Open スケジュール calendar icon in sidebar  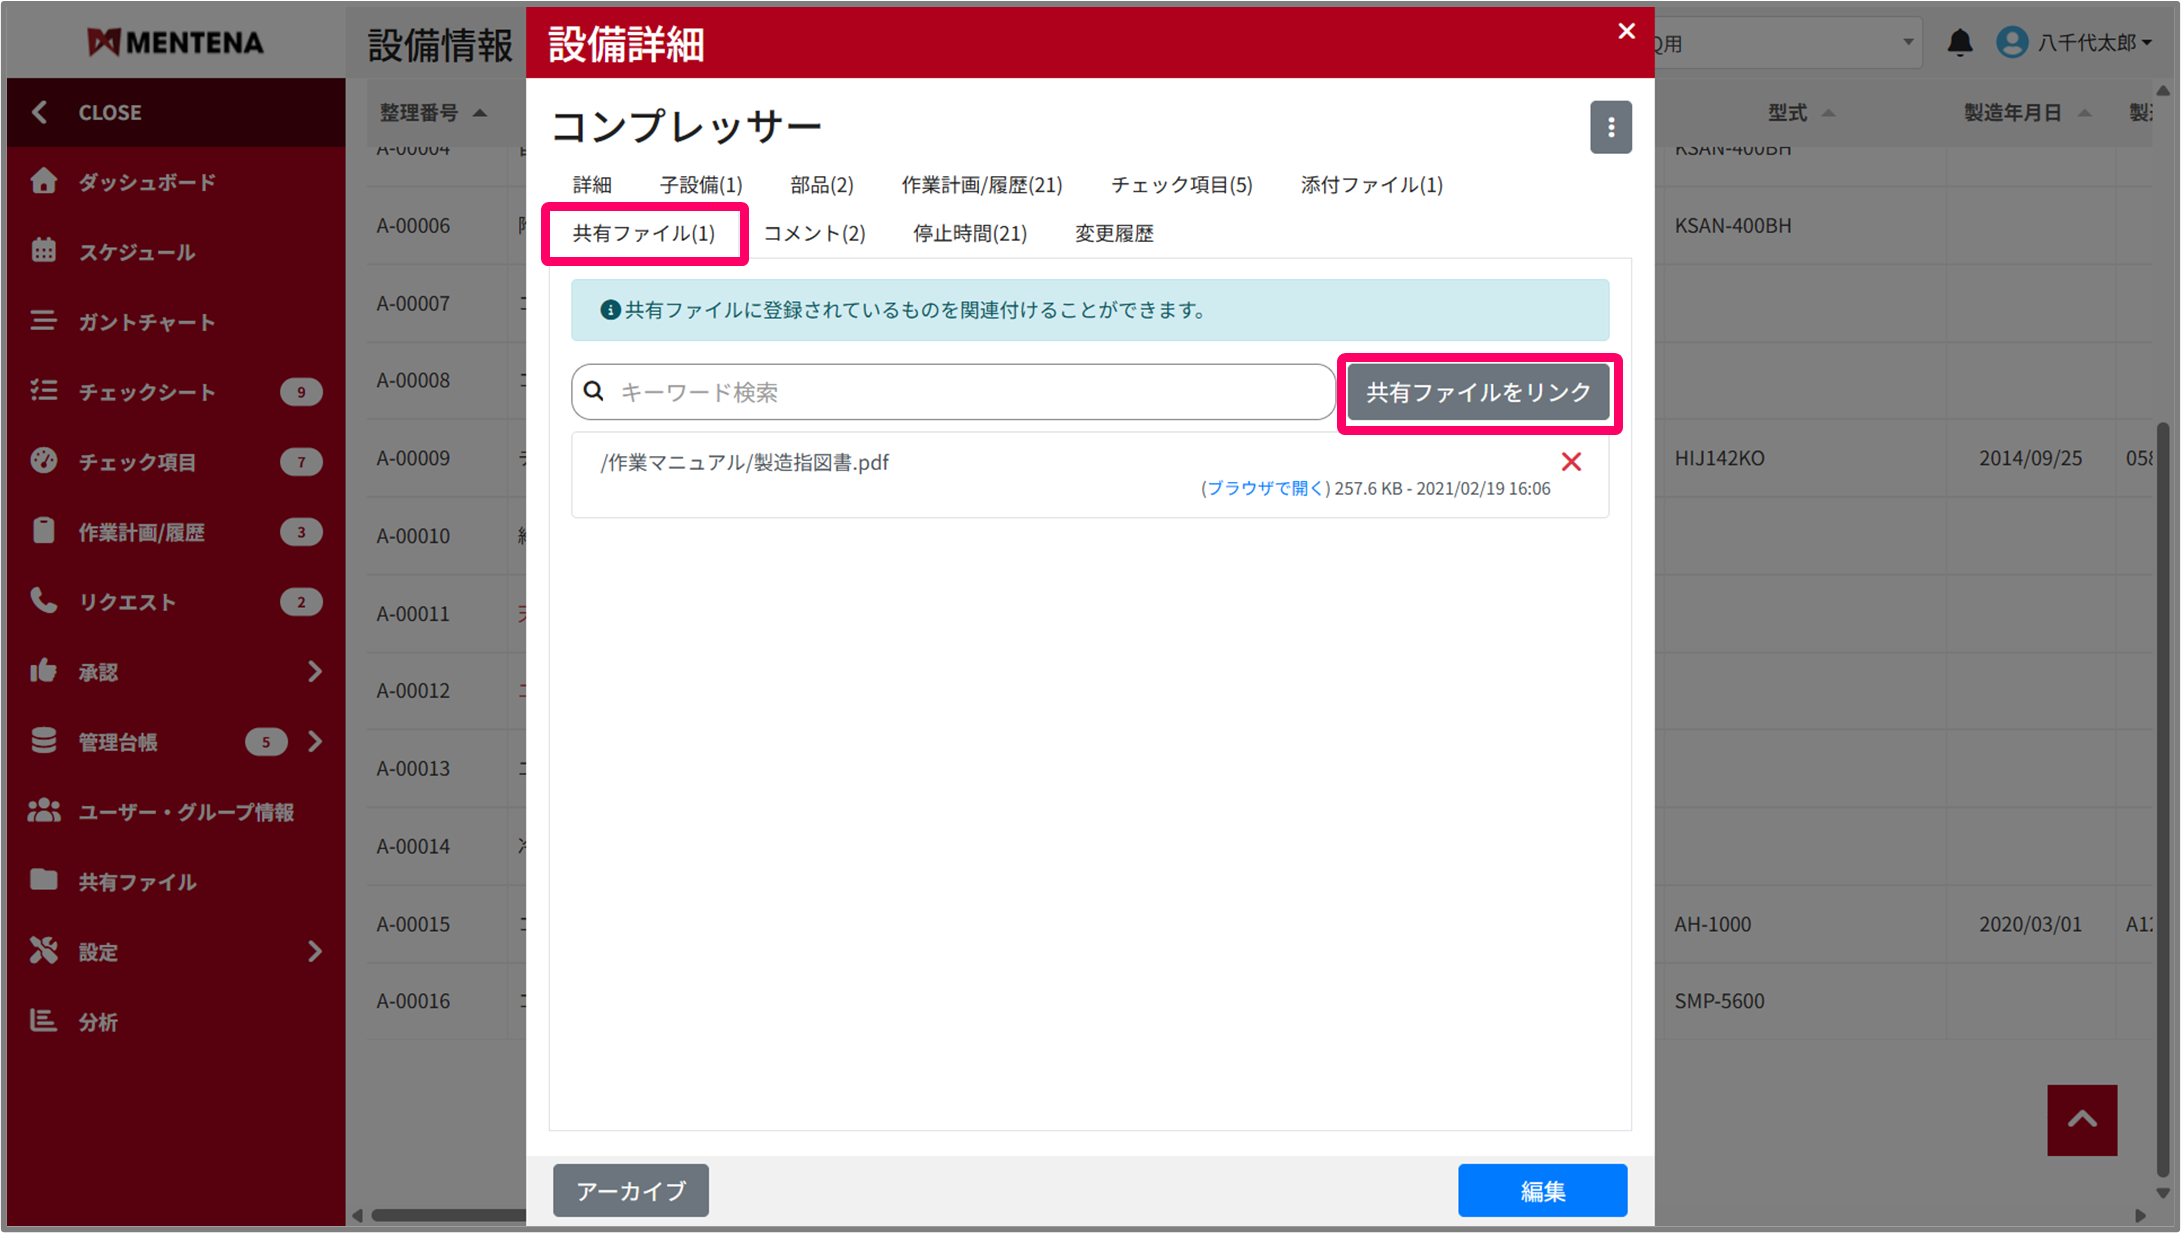coord(43,251)
